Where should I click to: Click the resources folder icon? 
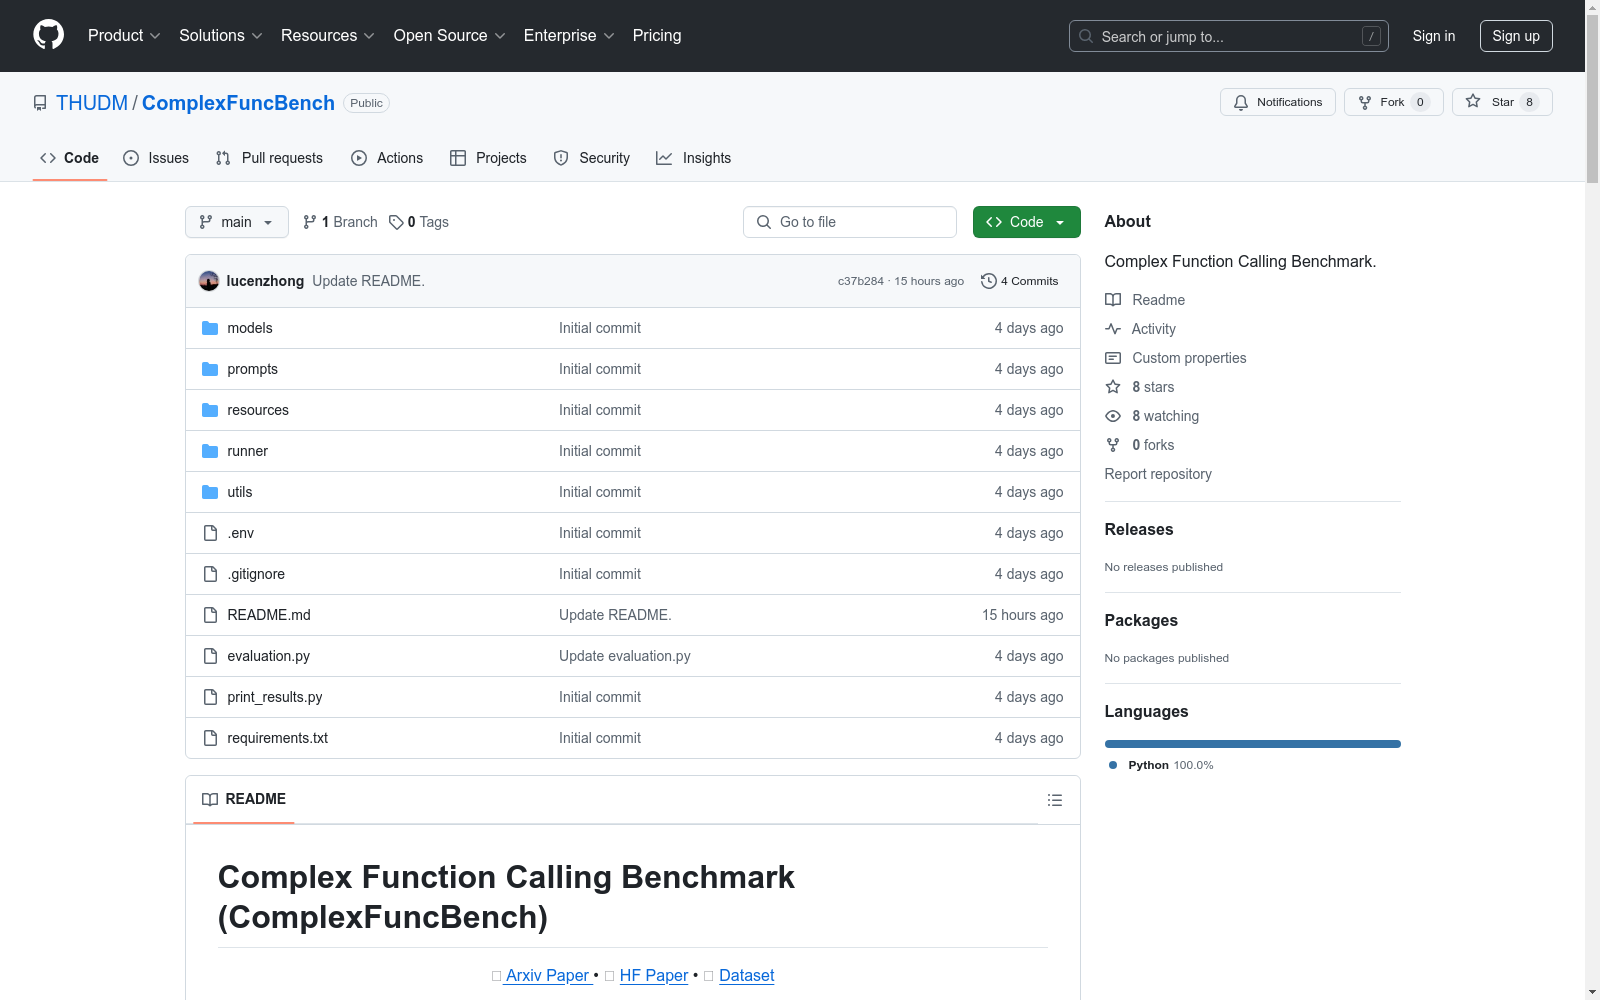pyautogui.click(x=210, y=410)
